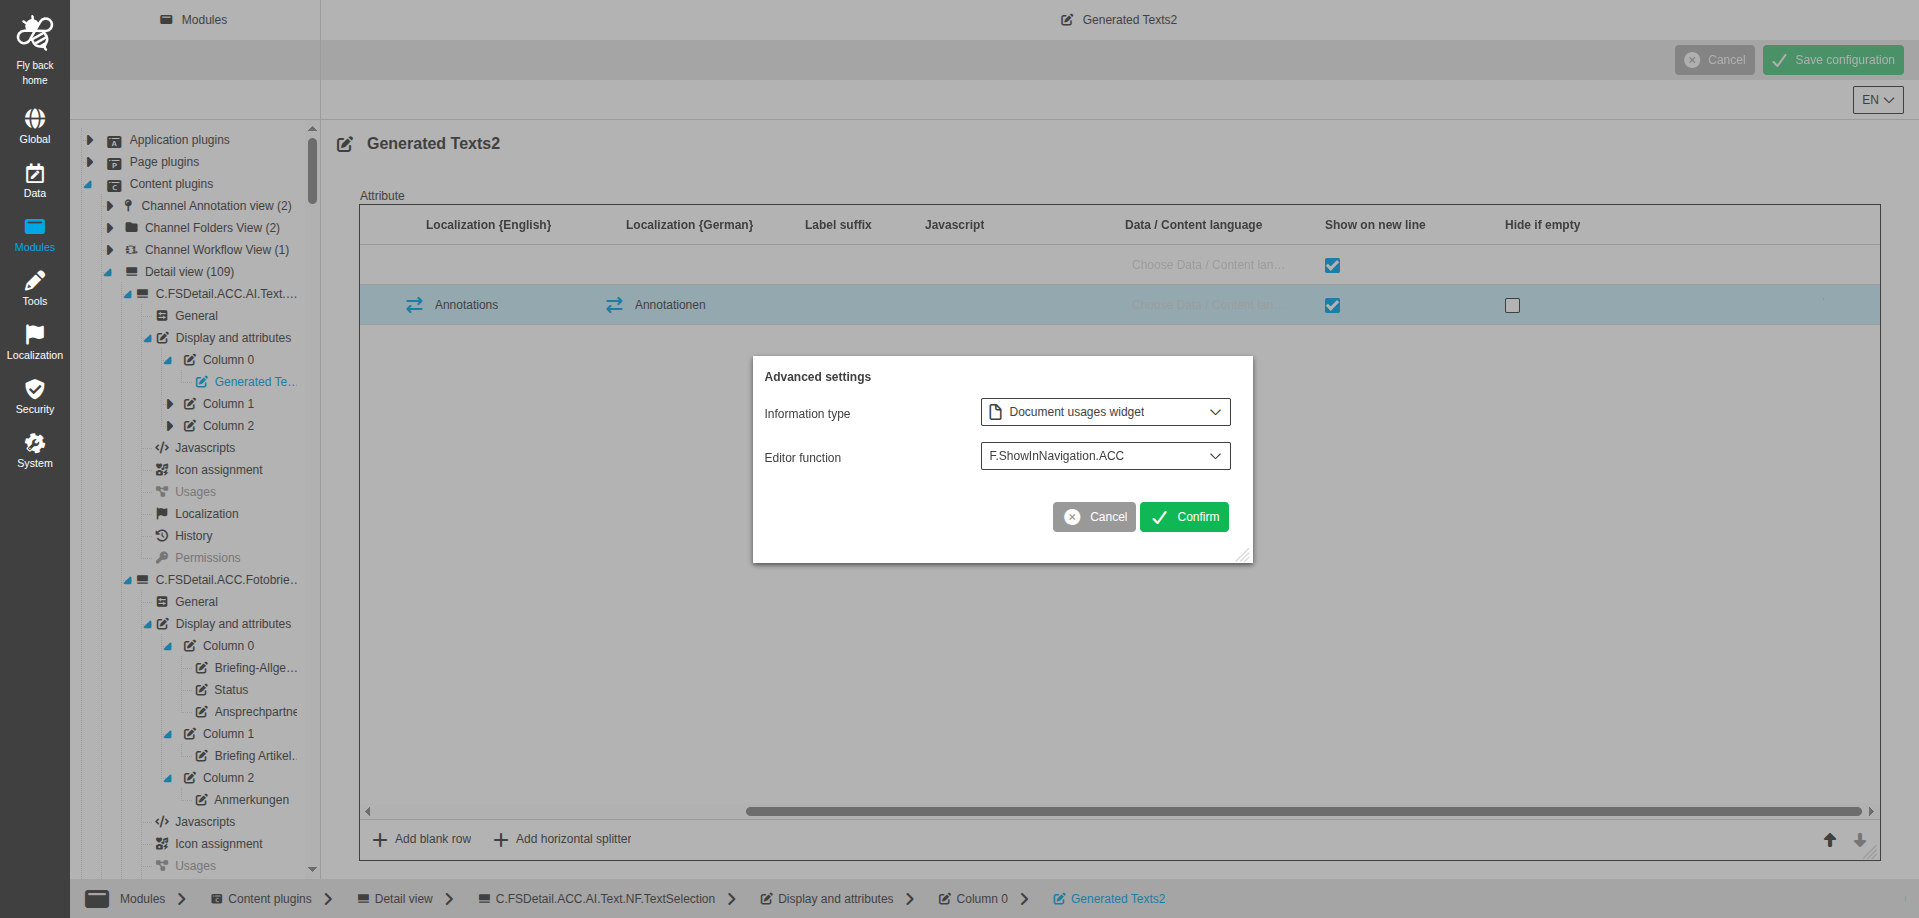Click the Modules icon in sidebar
This screenshot has height=918, width=1919.
35,227
